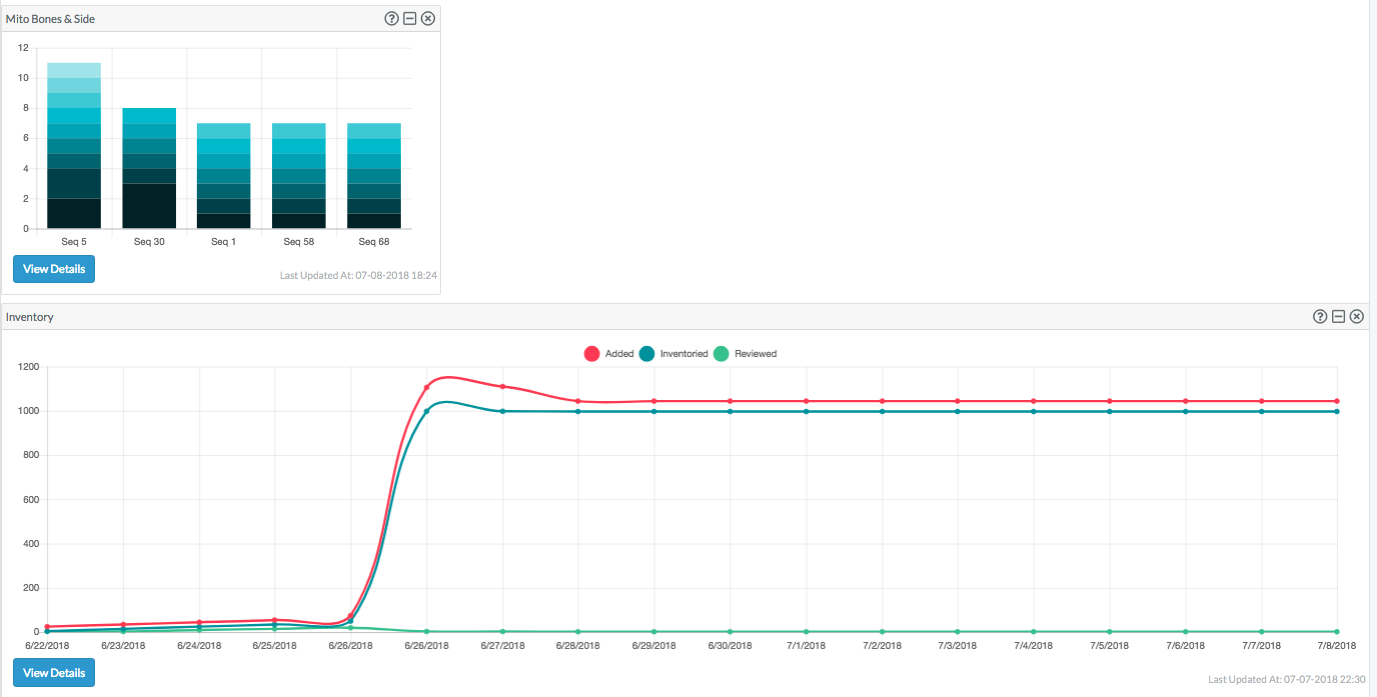
Task: Select the Seq 5 stacked bar
Action: coord(74,146)
